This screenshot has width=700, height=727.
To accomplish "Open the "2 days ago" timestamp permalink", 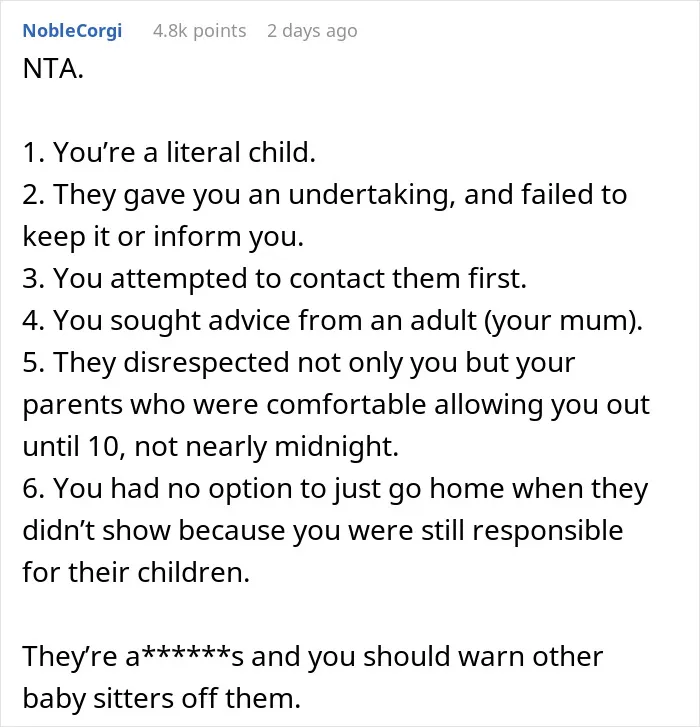I will click(x=312, y=31).
